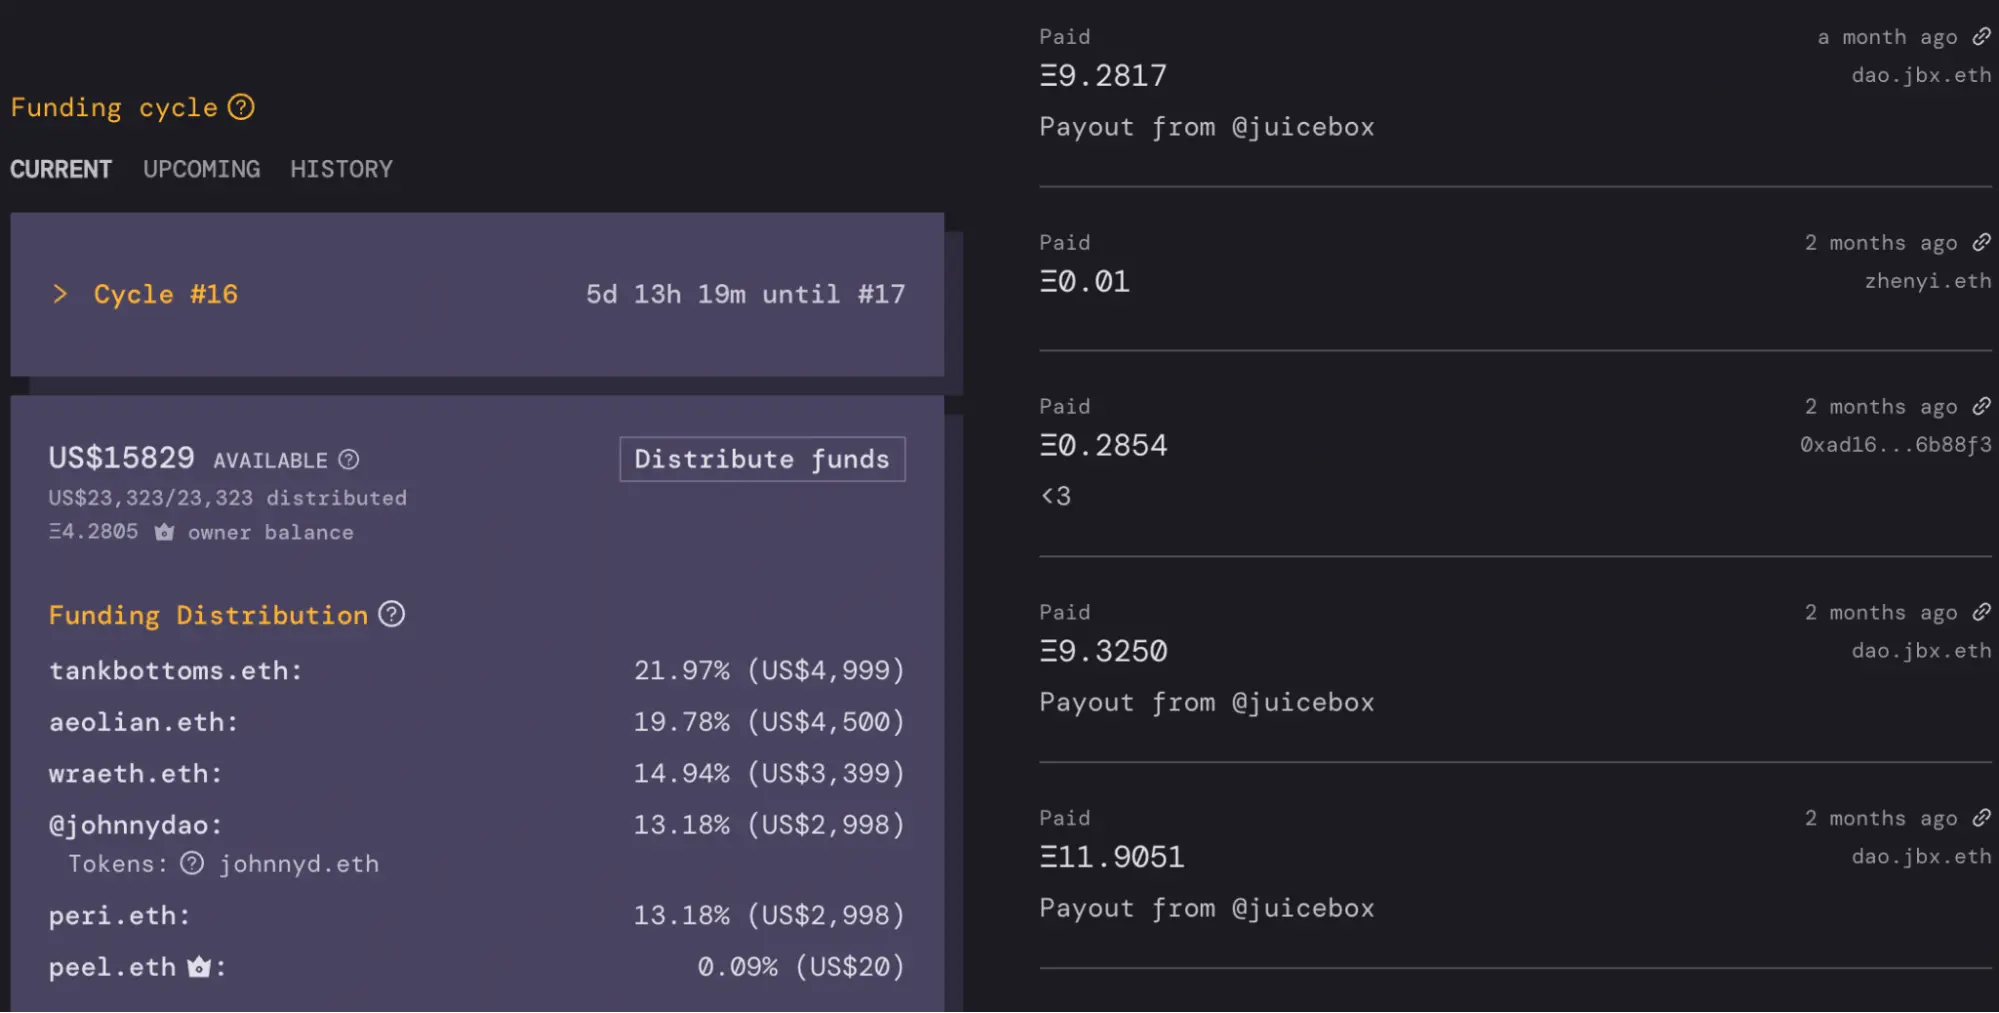Expand the Cycle #16 details
The image size is (1999, 1013).
click(60, 294)
